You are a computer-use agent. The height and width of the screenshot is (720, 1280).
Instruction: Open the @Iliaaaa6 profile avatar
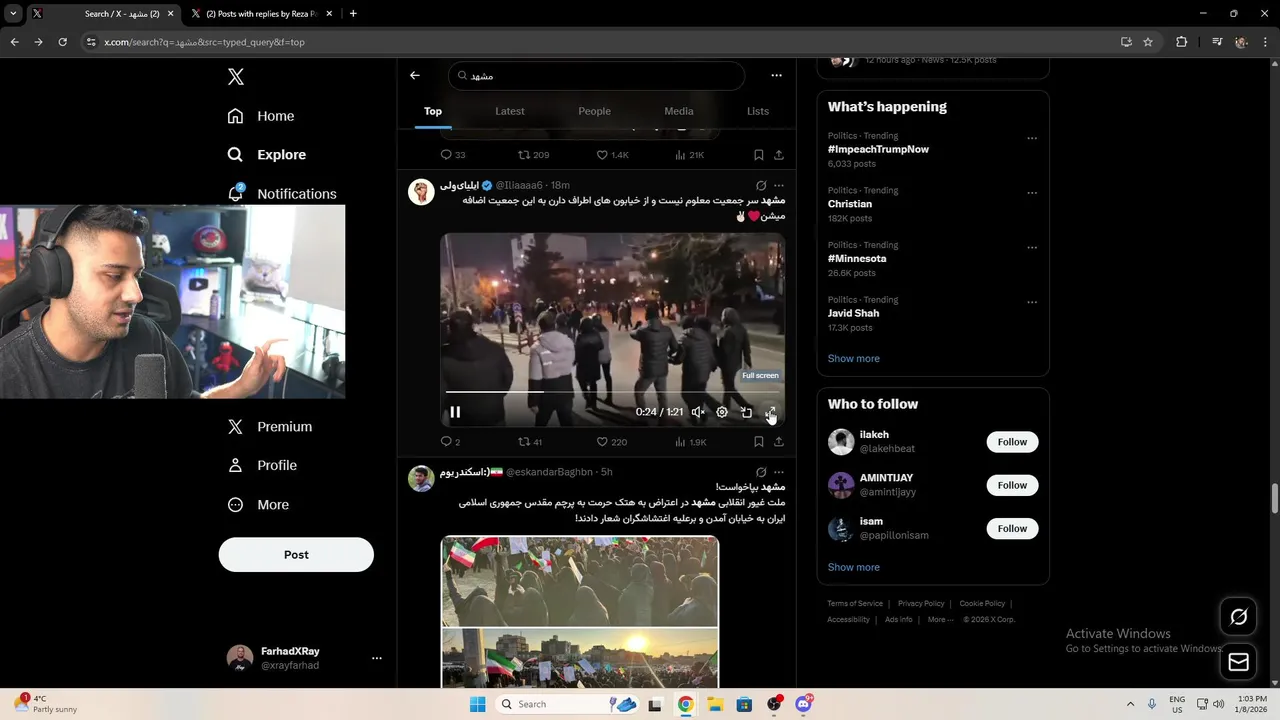point(421,192)
